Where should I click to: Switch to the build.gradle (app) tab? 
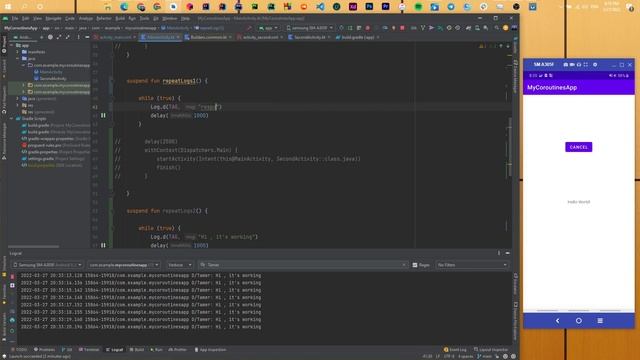pyautogui.click(x=358, y=37)
